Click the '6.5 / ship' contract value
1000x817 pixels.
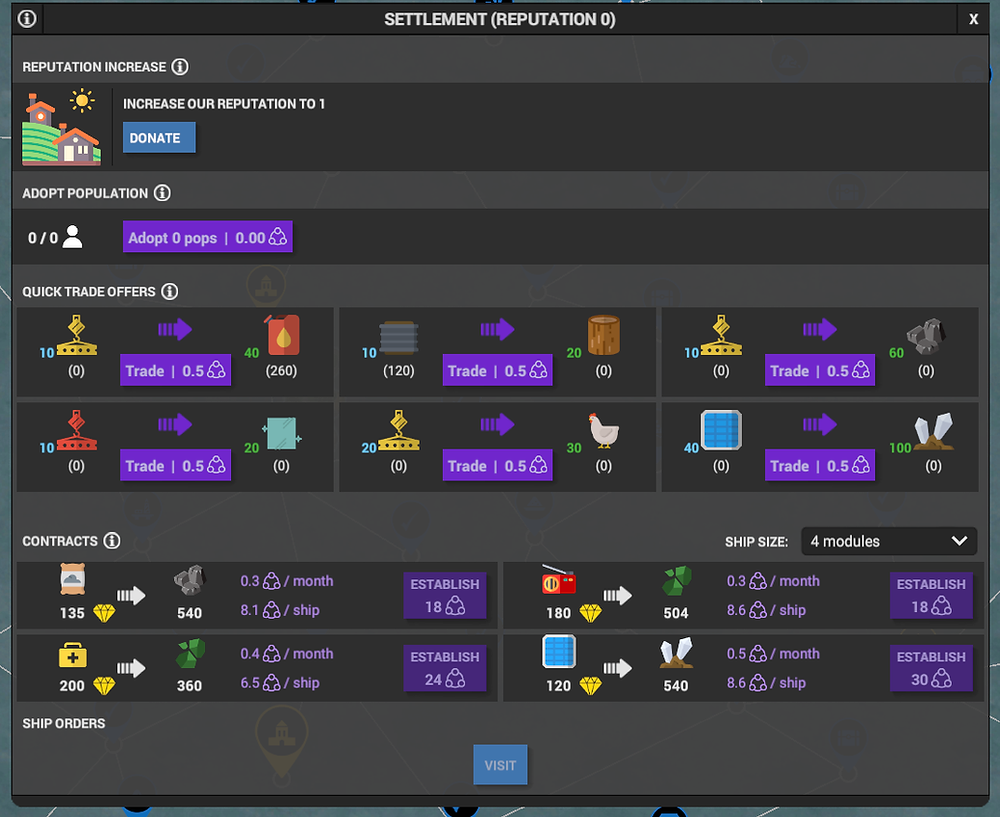280,683
